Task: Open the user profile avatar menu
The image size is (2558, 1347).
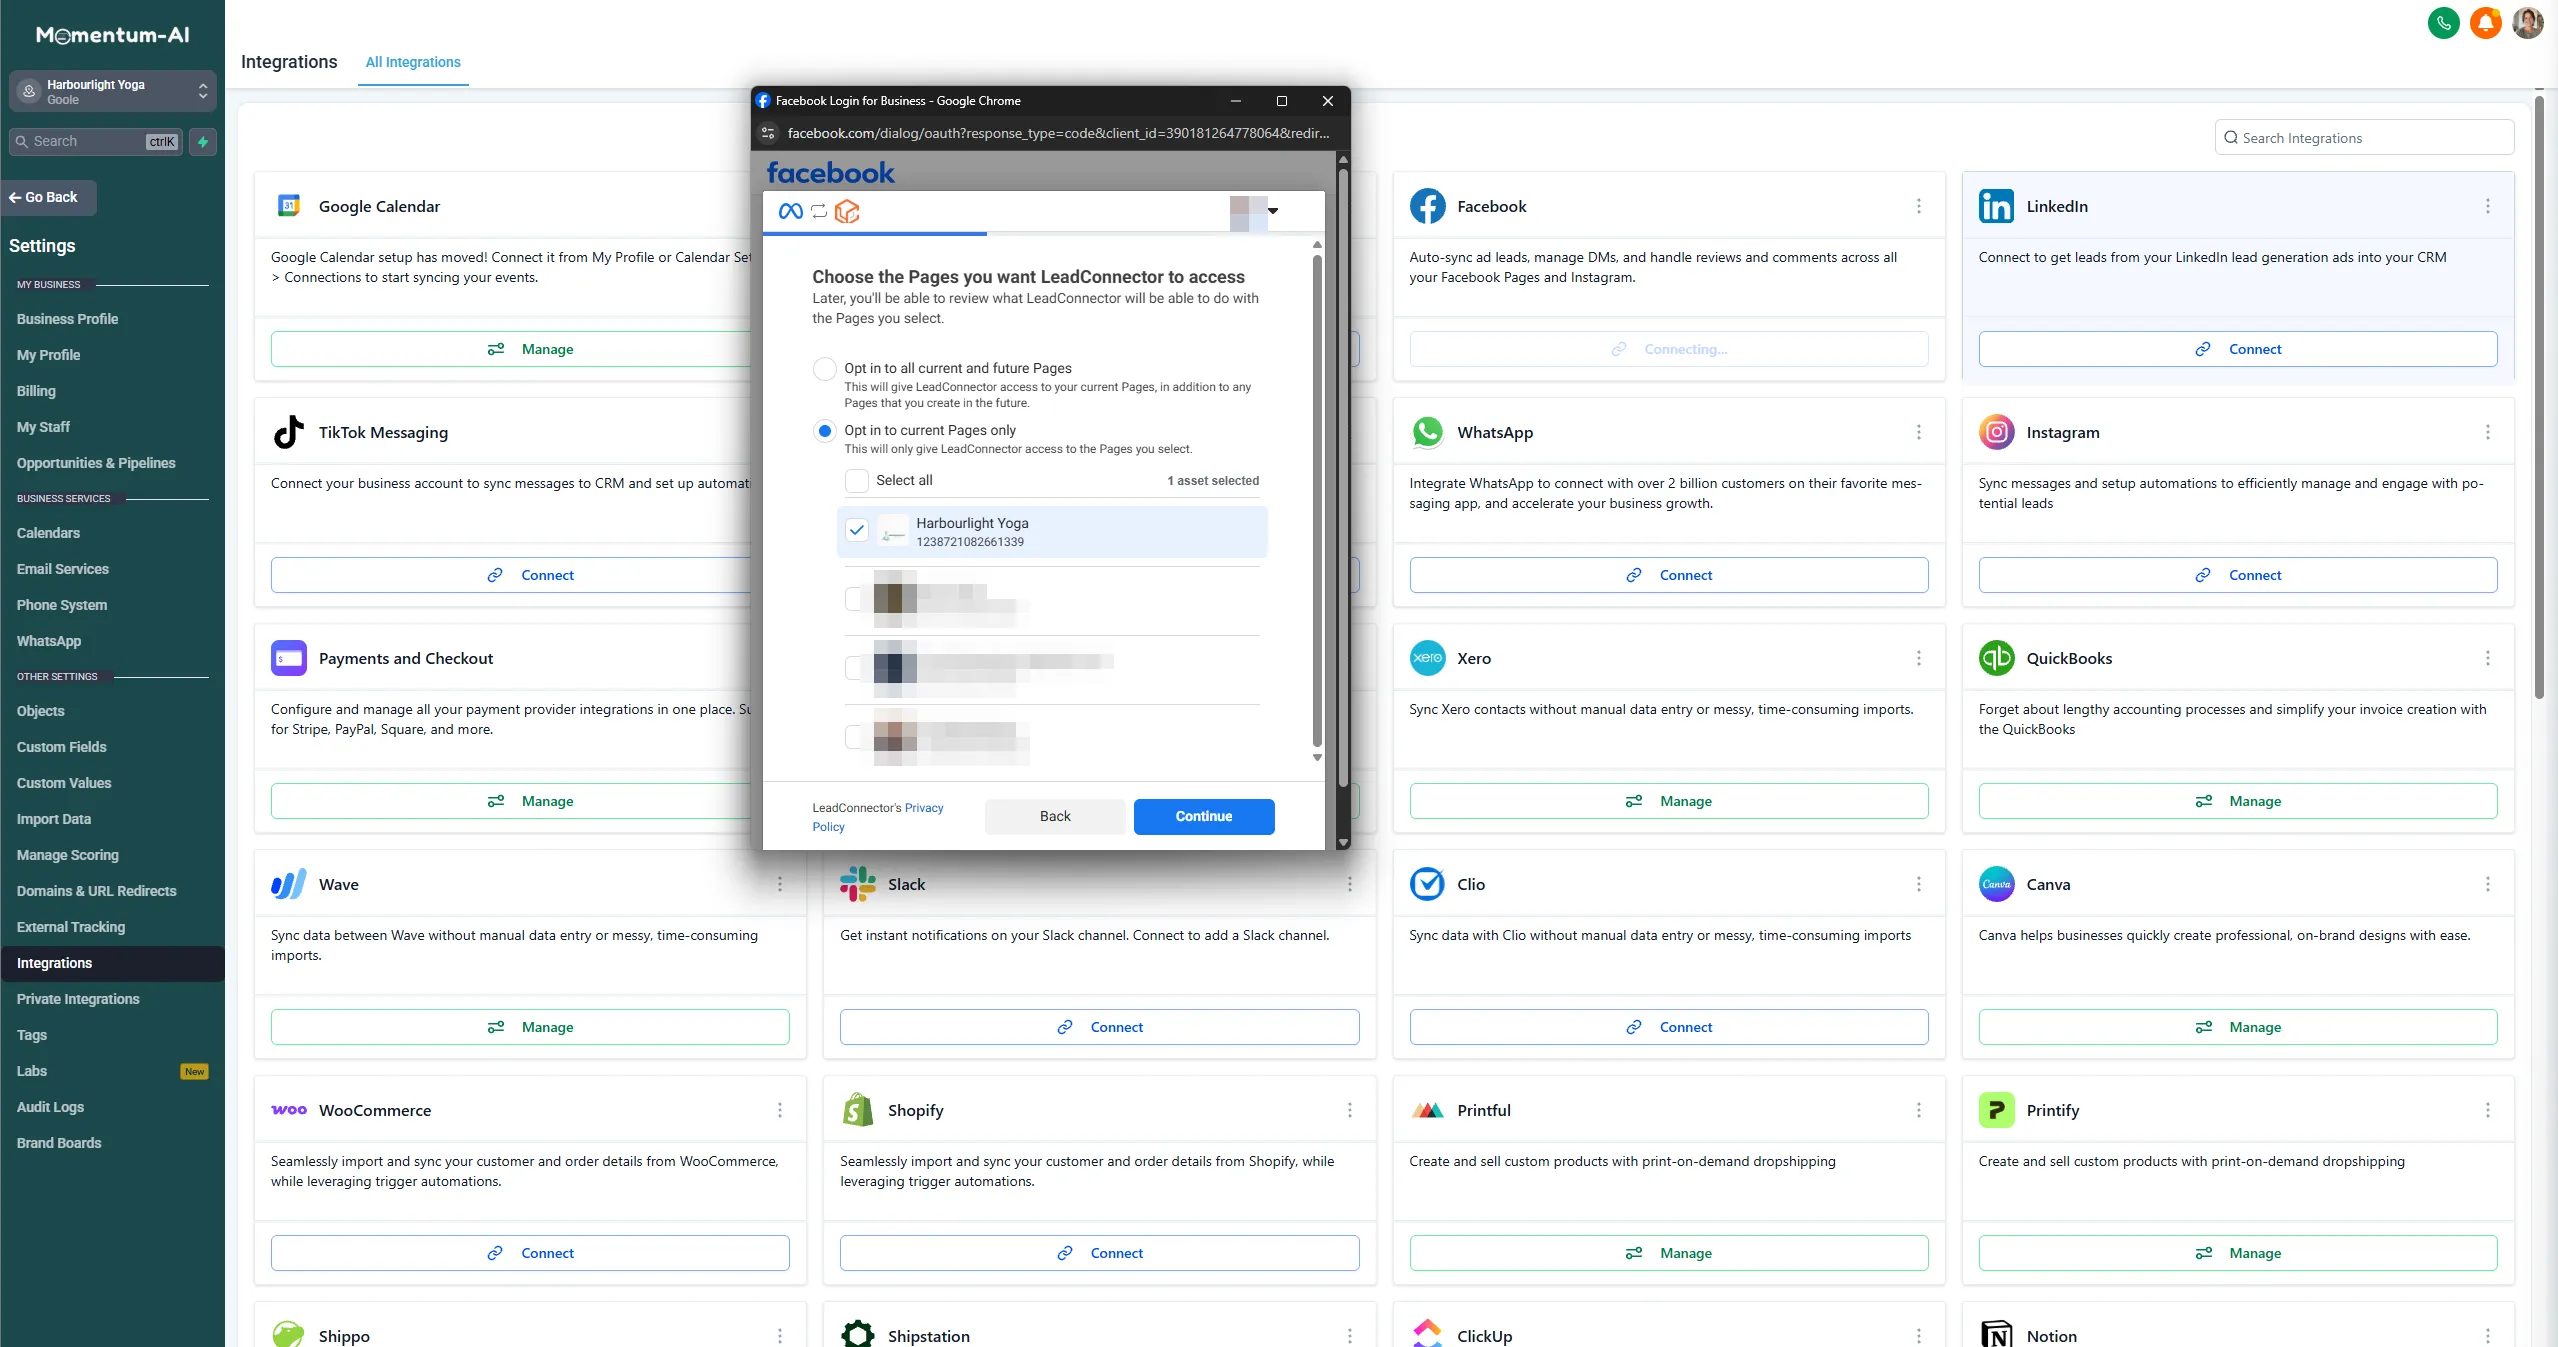Action: coord(2527,22)
